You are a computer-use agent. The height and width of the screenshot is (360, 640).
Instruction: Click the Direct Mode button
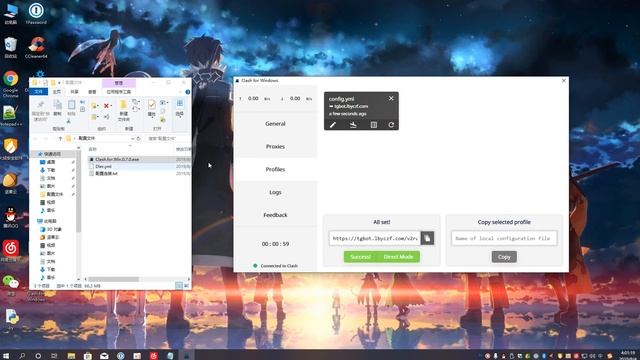click(x=398, y=257)
